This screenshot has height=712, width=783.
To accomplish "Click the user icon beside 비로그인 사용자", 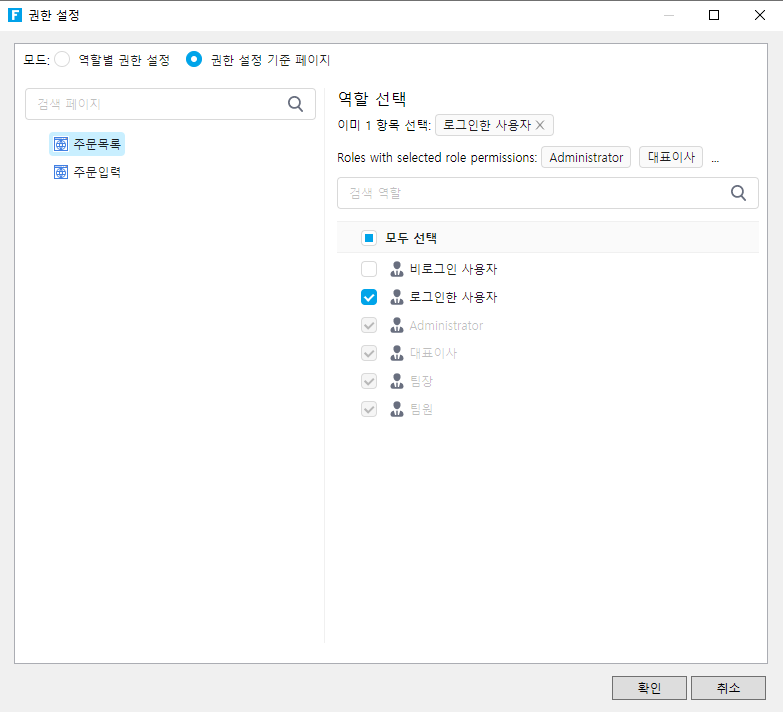I will pos(397,269).
